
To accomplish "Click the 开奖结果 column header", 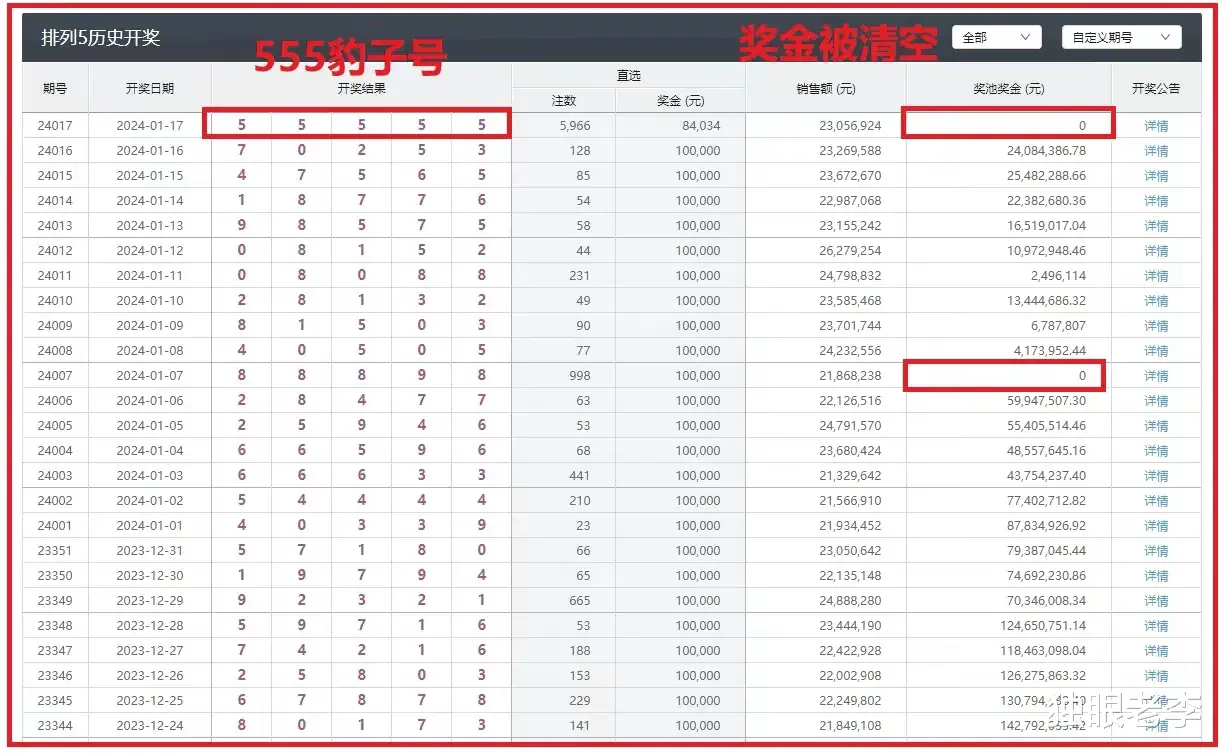I will point(362,88).
